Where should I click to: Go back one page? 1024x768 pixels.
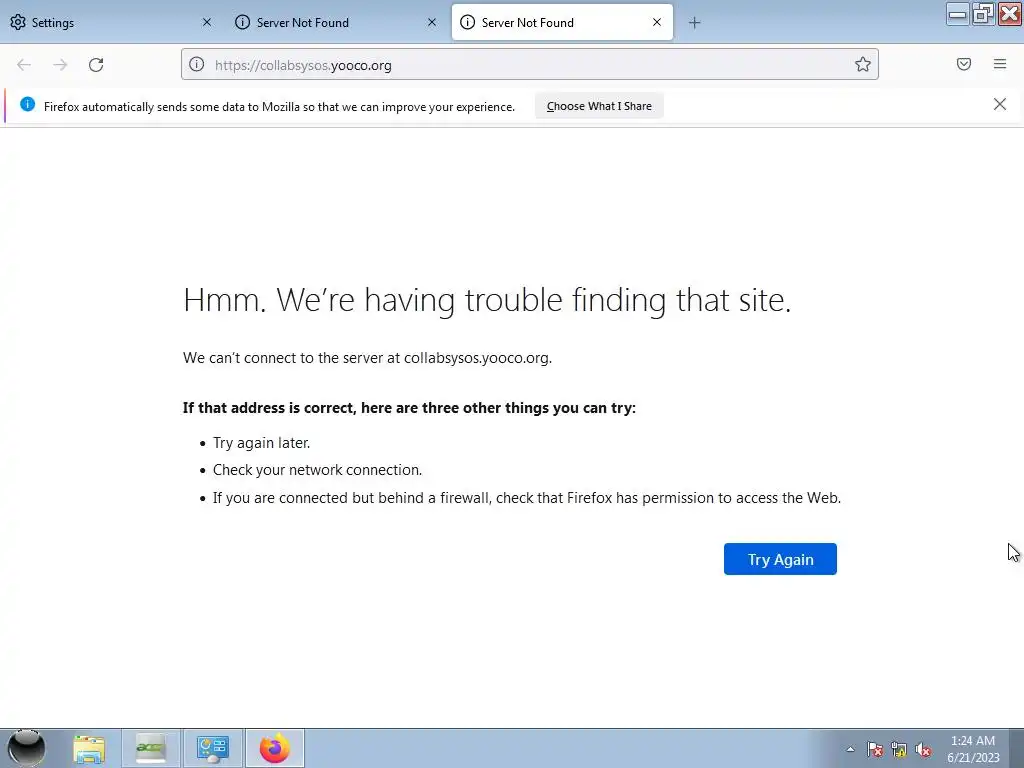[24, 65]
